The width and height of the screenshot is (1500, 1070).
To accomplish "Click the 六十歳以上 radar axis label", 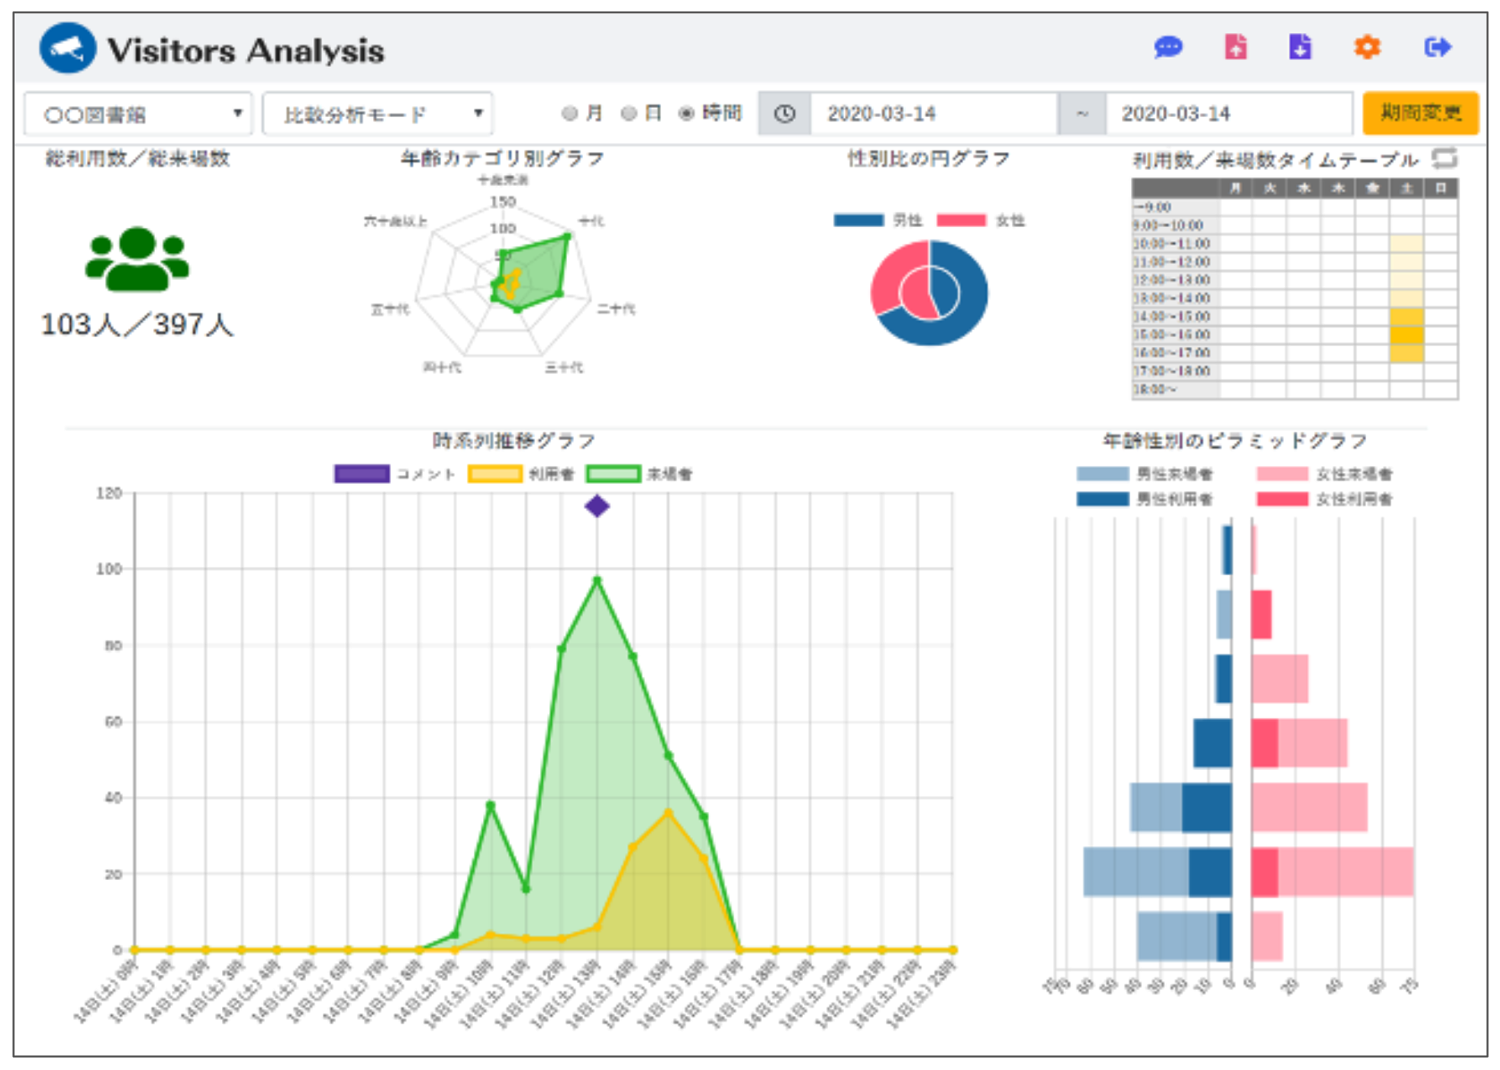I will (x=395, y=221).
